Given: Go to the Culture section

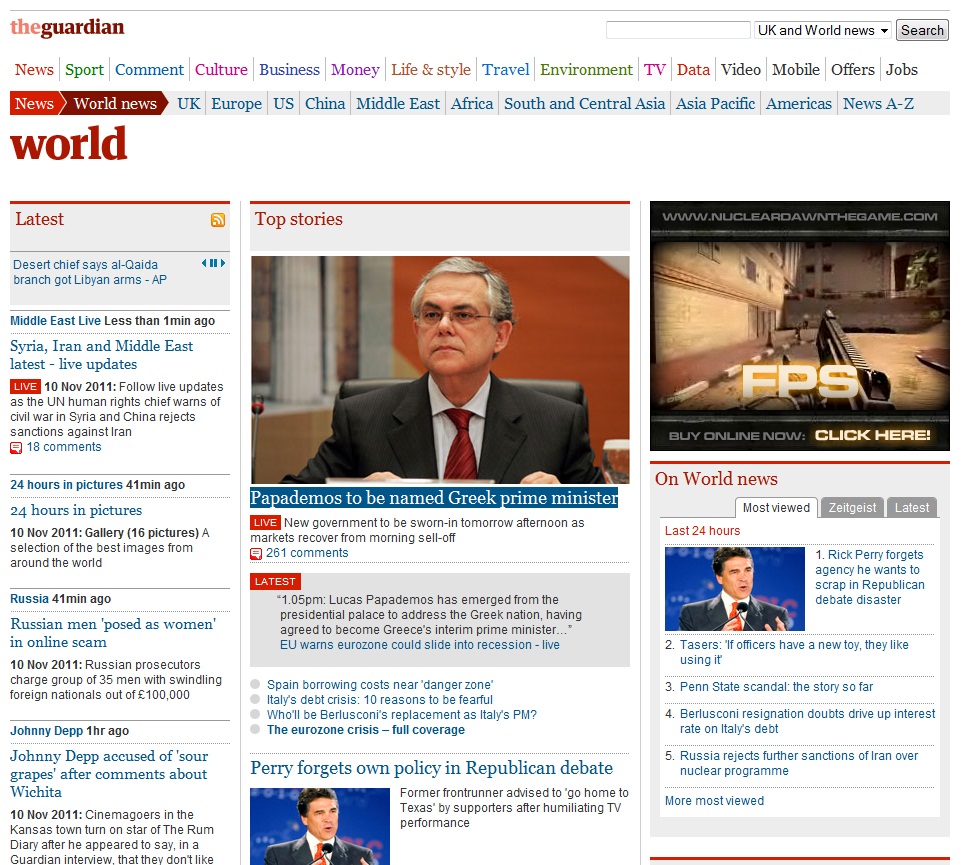Looking at the screenshot, I should (x=221, y=70).
